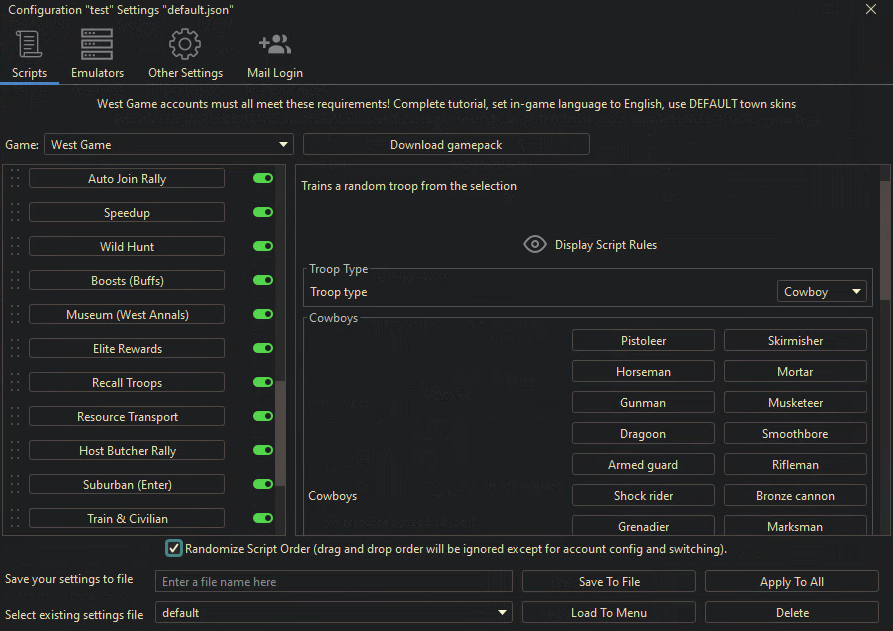Toggle off Auto Join Rally script
Screen dimensions: 893x631
coord(263,178)
